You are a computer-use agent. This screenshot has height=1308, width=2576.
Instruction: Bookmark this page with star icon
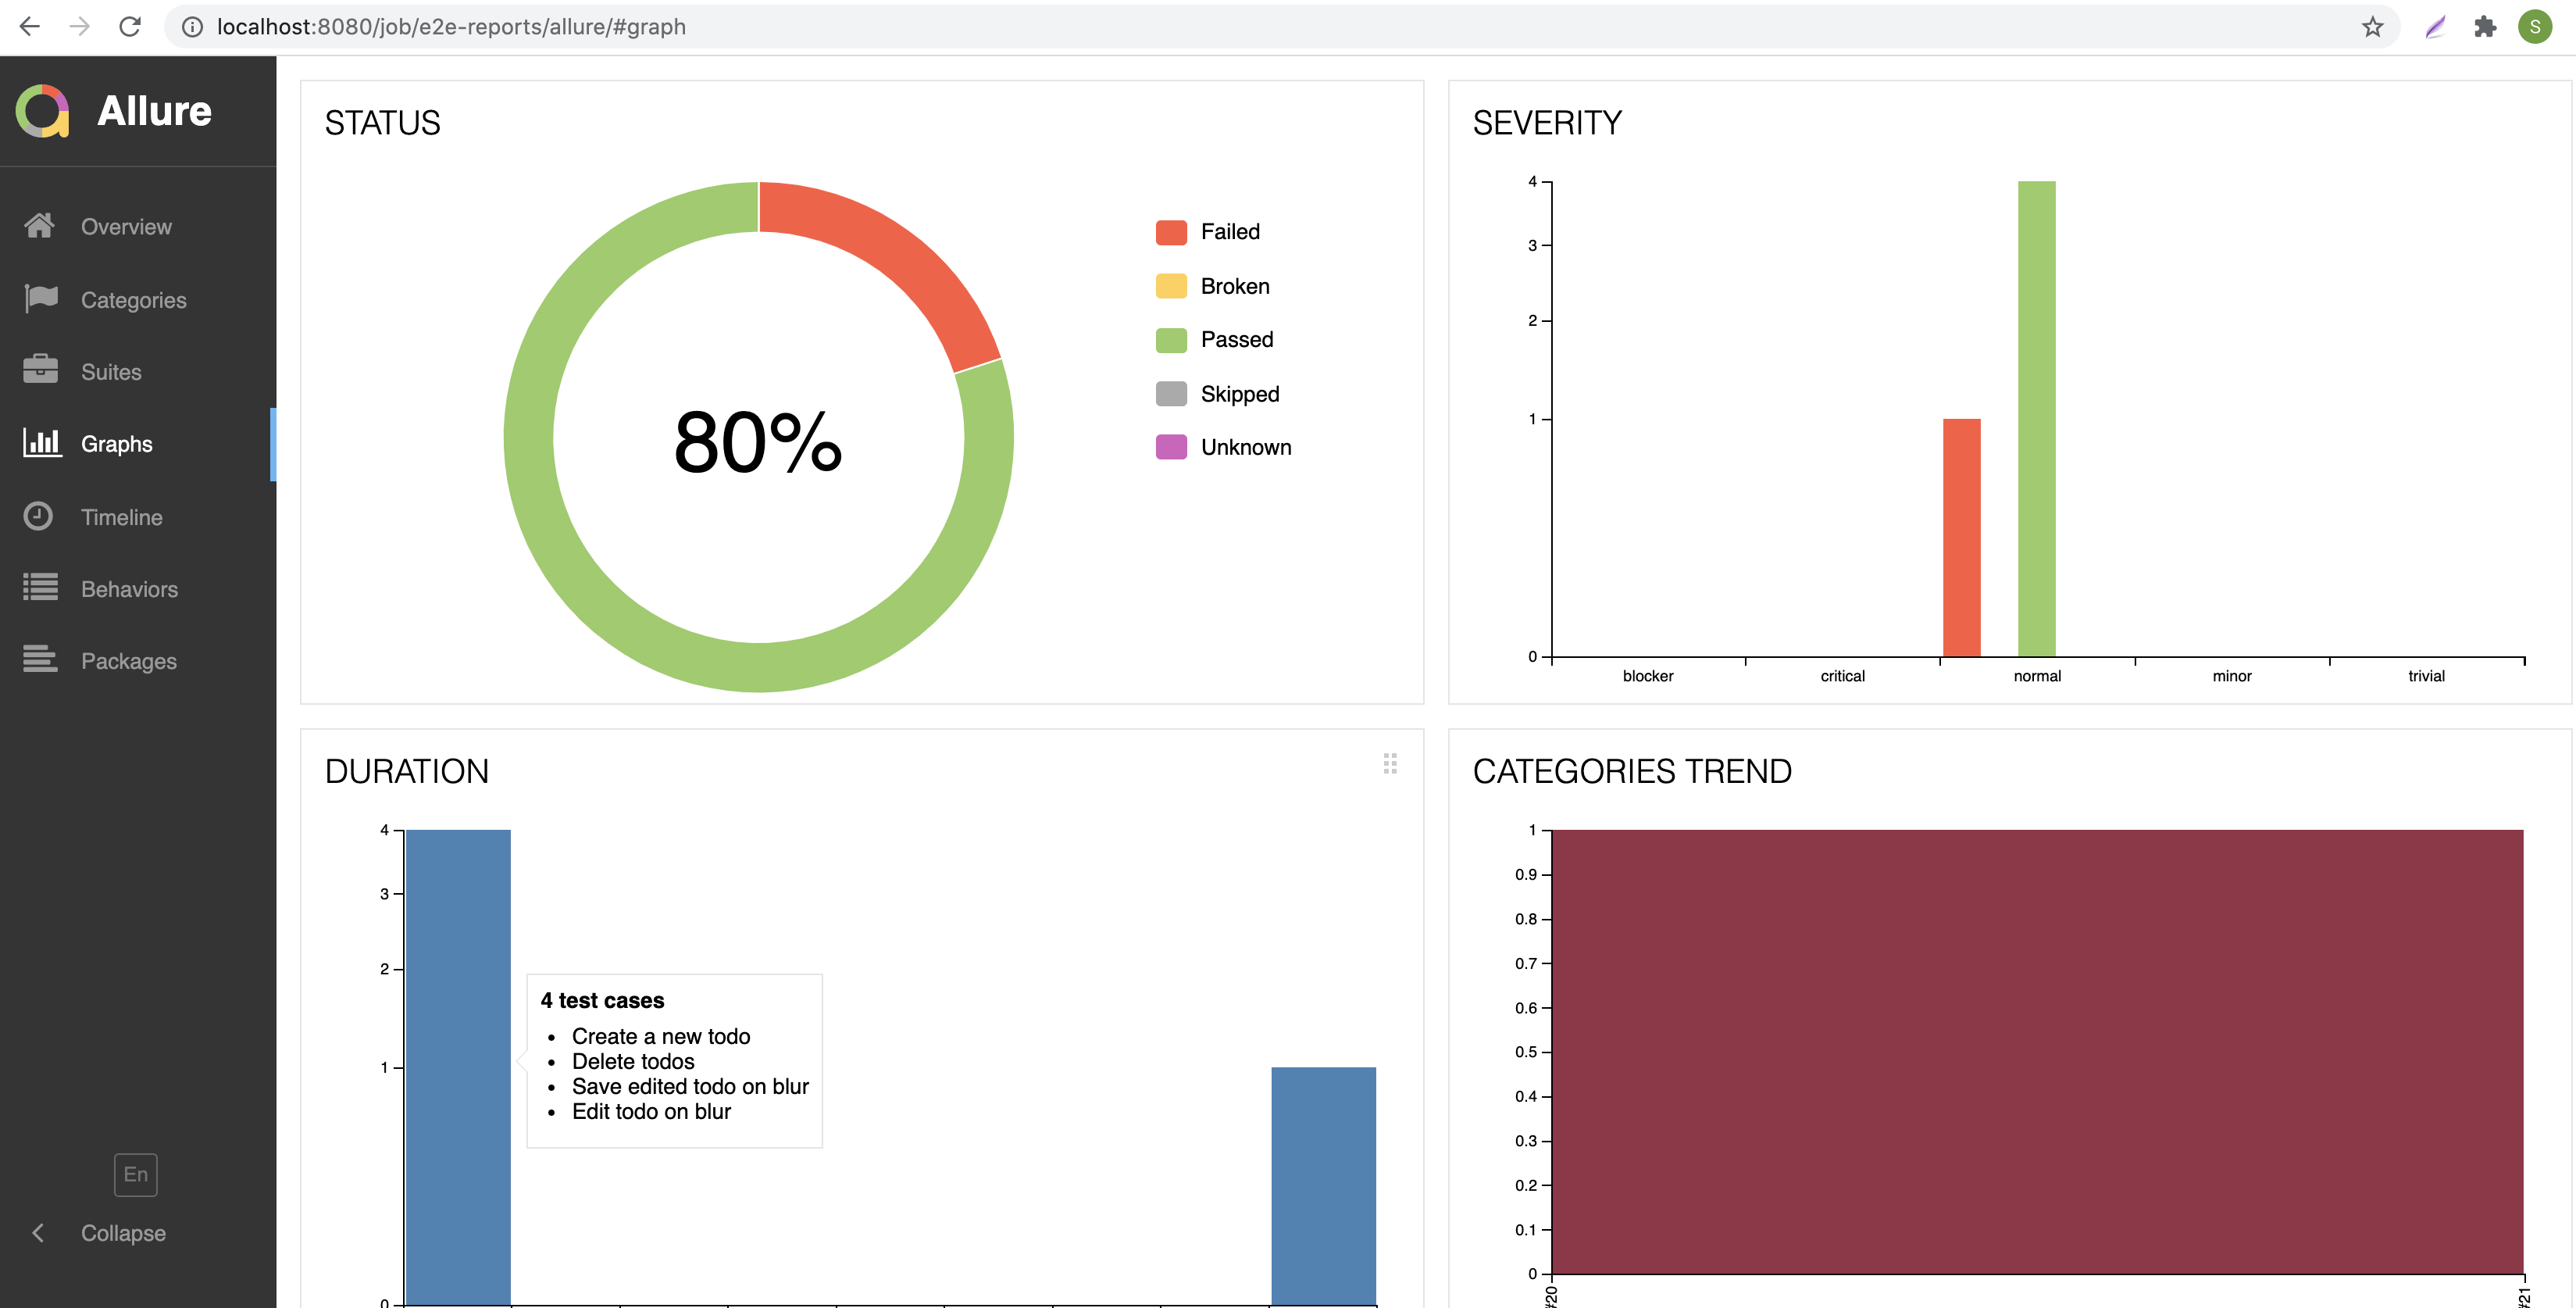[x=2372, y=27]
